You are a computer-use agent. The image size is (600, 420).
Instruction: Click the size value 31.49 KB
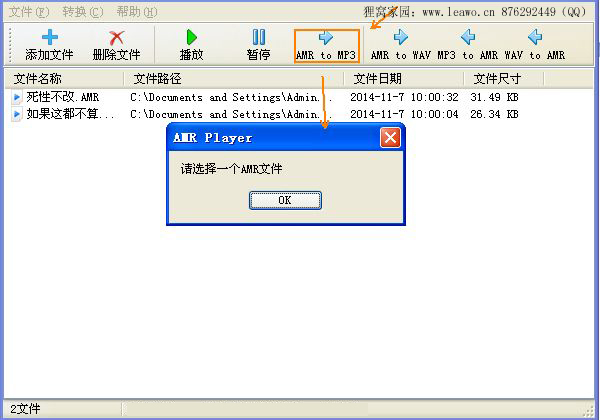(494, 97)
